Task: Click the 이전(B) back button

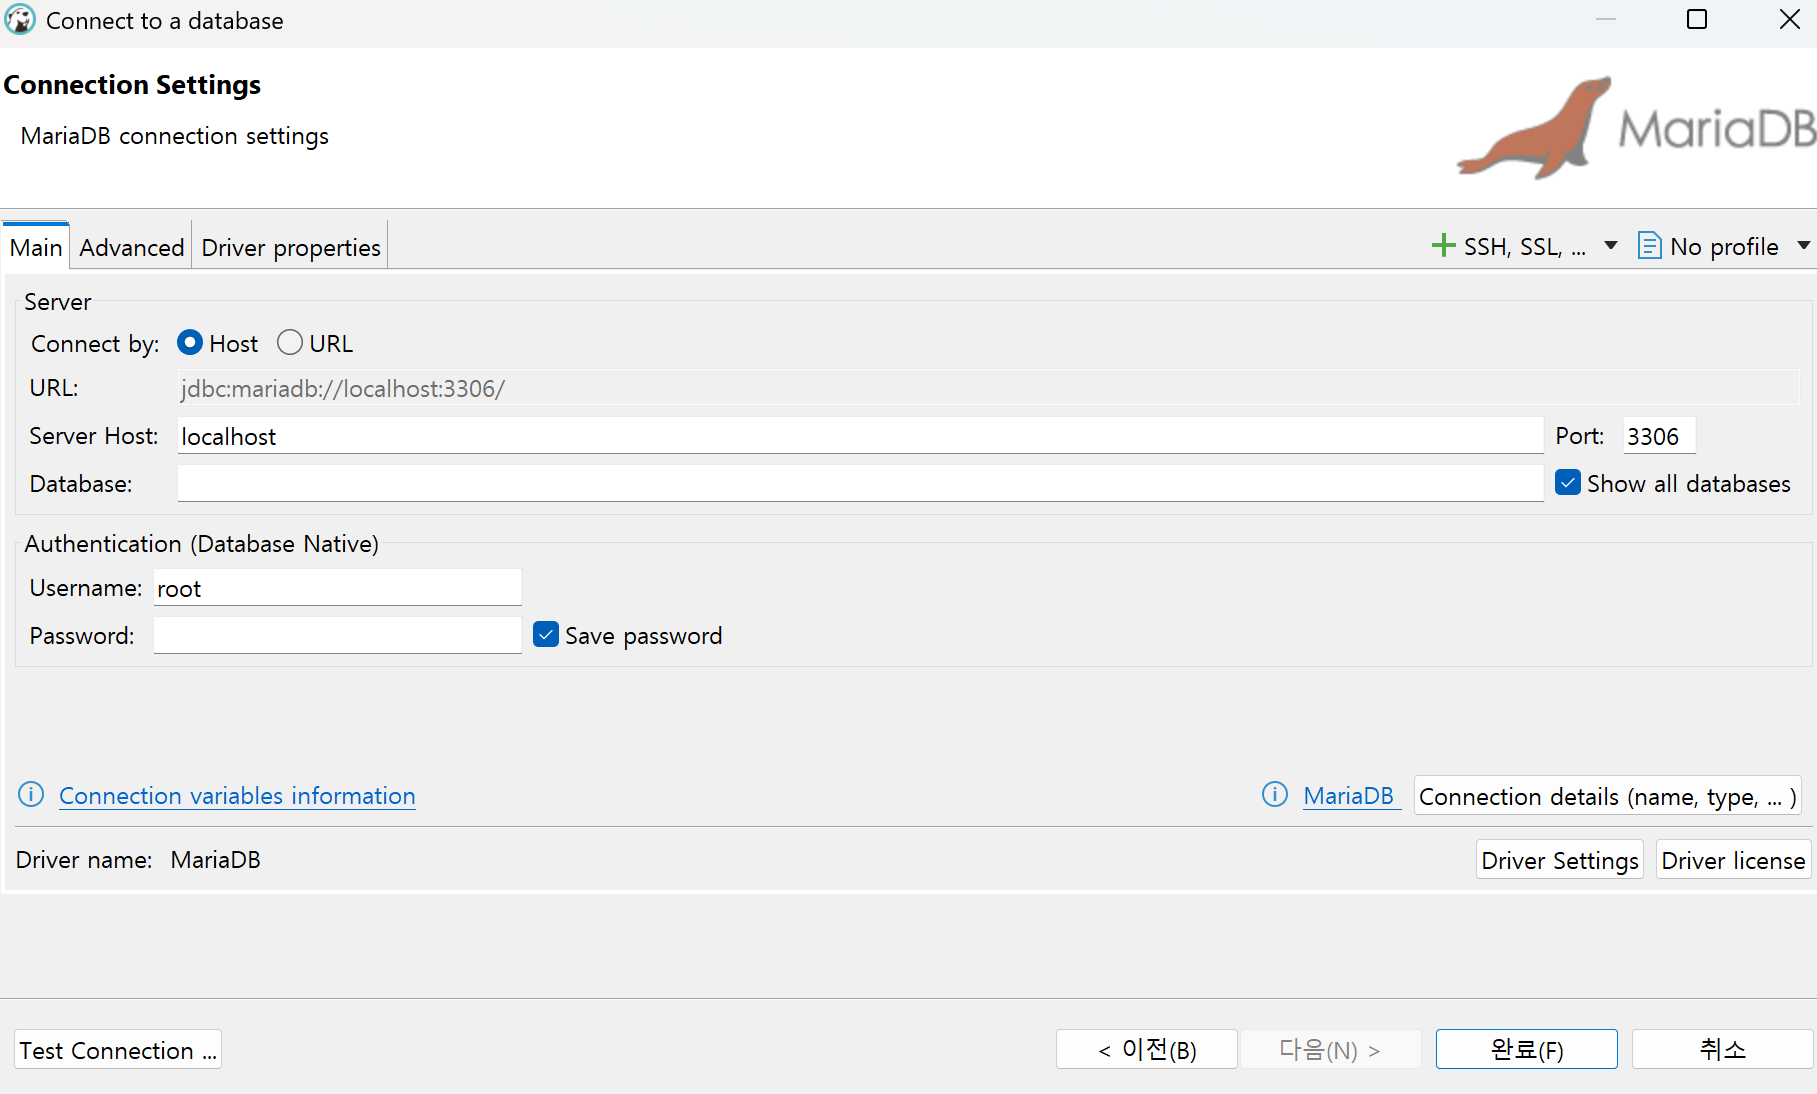Action: point(1147,1050)
